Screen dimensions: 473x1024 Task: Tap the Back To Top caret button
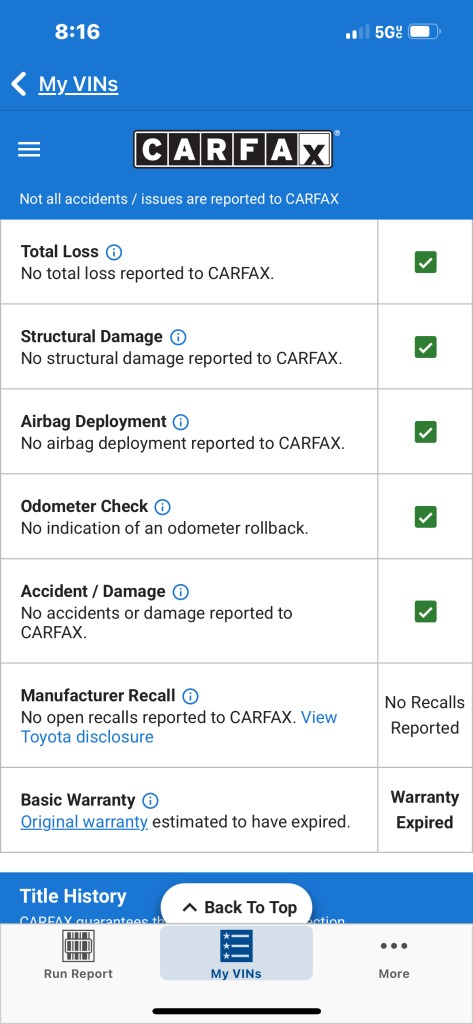pos(236,907)
